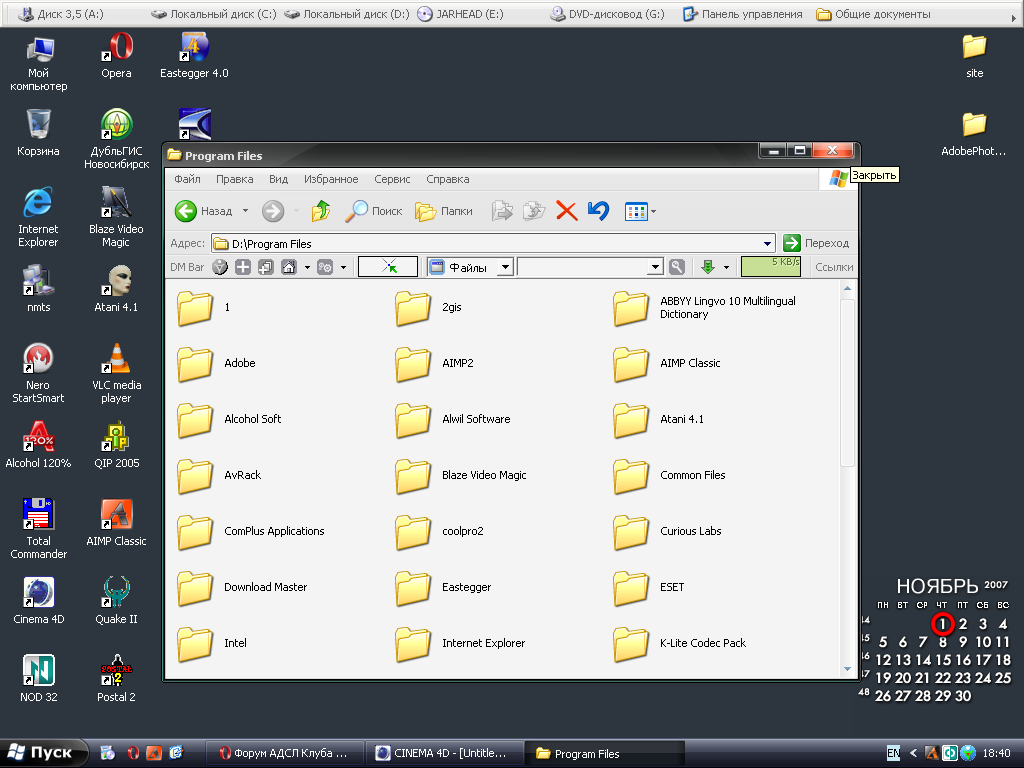Select the VLC media player desktop shortcut
Screen dimensions: 1024x768
pos(116,373)
